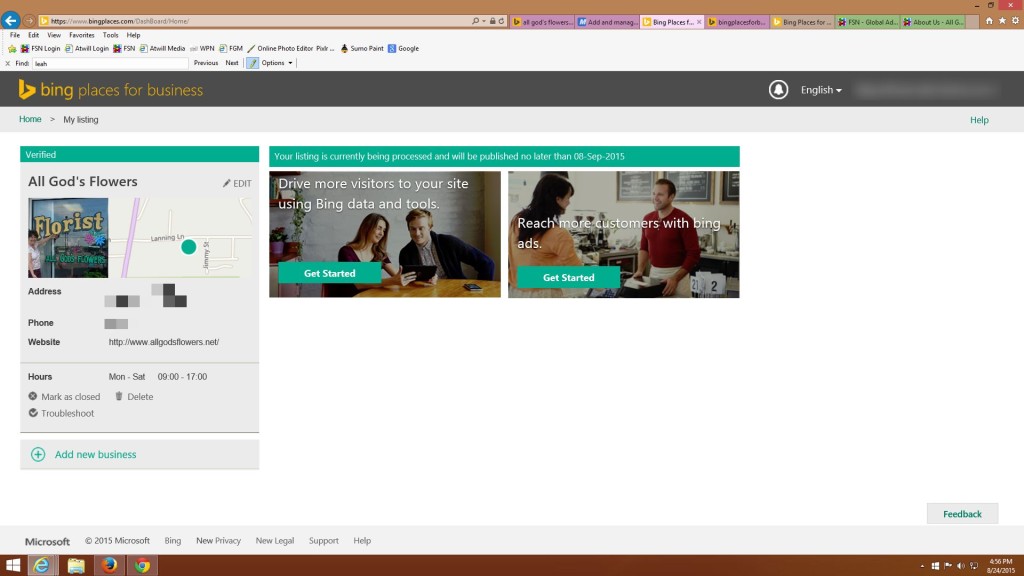Image resolution: width=1024 pixels, height=576 pixels.
Task: Open the browser tools gear icon
Action: [1016, 21]
